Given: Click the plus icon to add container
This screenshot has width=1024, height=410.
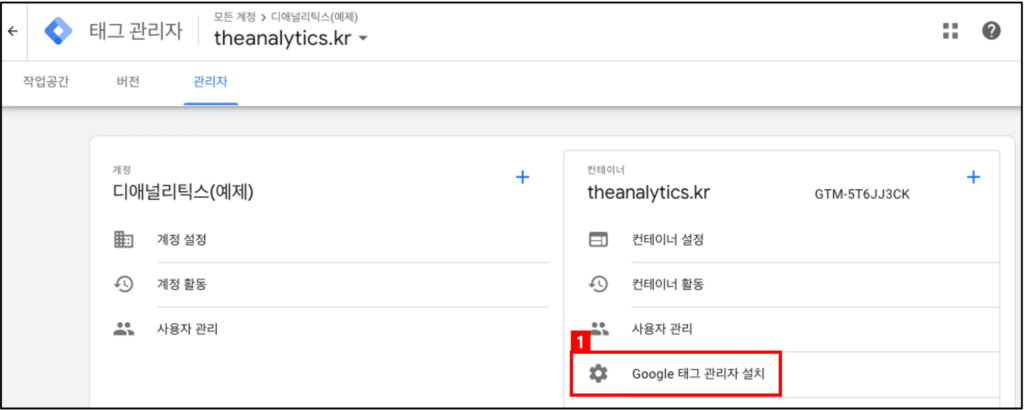Looking at the screenshot, I should click(973, 177).
